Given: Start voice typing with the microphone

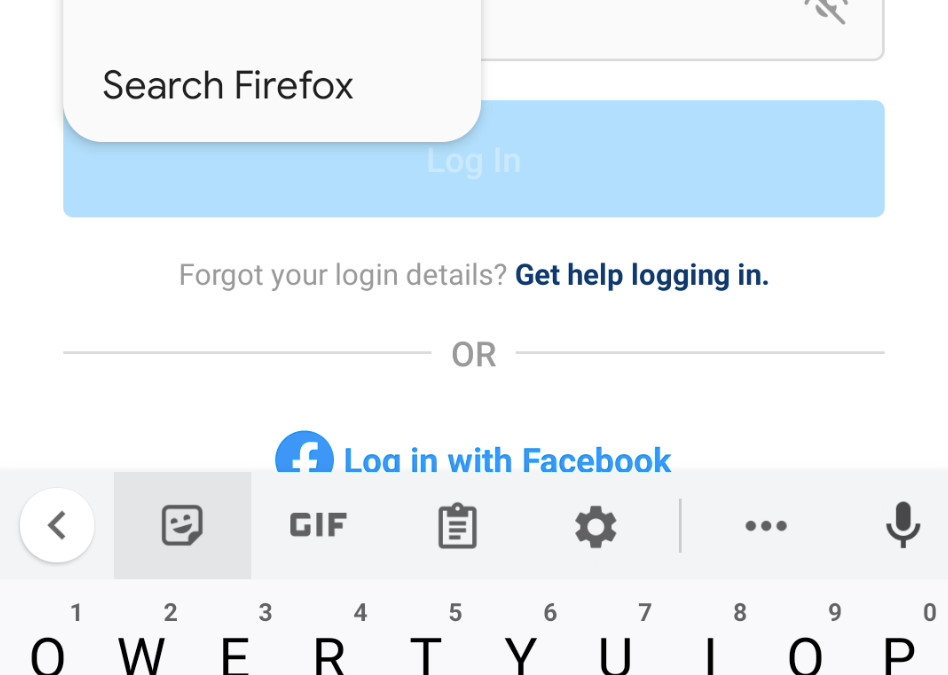Looking at the screenshot, I should pos(902,525).
